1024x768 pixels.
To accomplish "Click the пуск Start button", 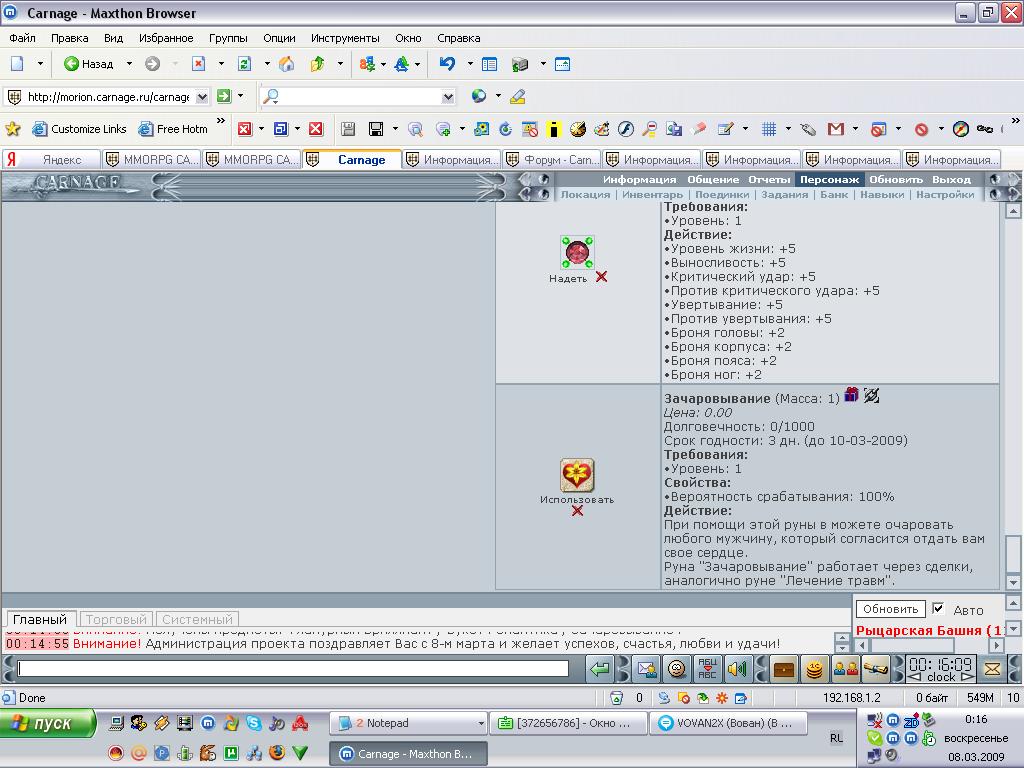I will pos(48,724).
